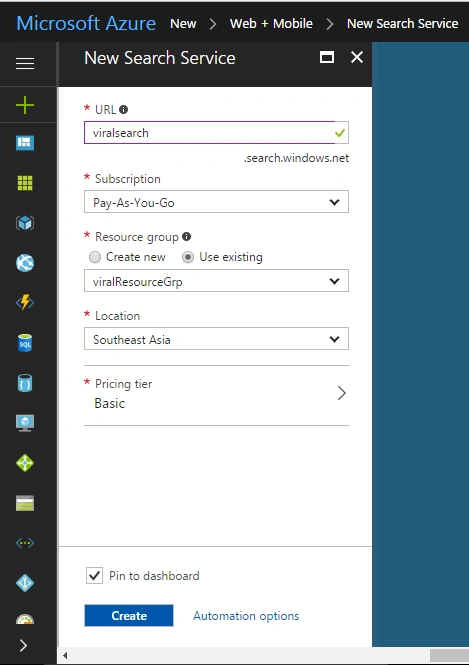Viewport: 469px width, 665px height.
Task: Select the Use existing radio button
Action: click(x=188, y=257)
